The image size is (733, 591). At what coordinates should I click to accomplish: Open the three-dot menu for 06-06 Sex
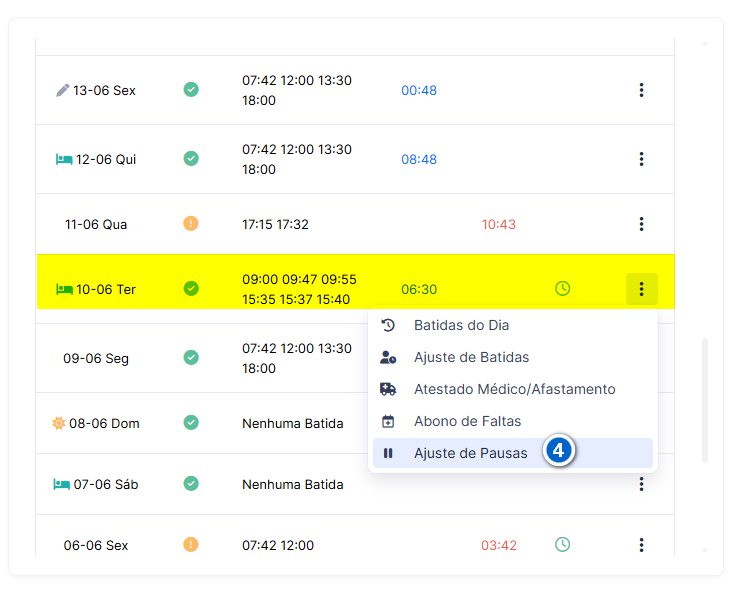[641, 545]
